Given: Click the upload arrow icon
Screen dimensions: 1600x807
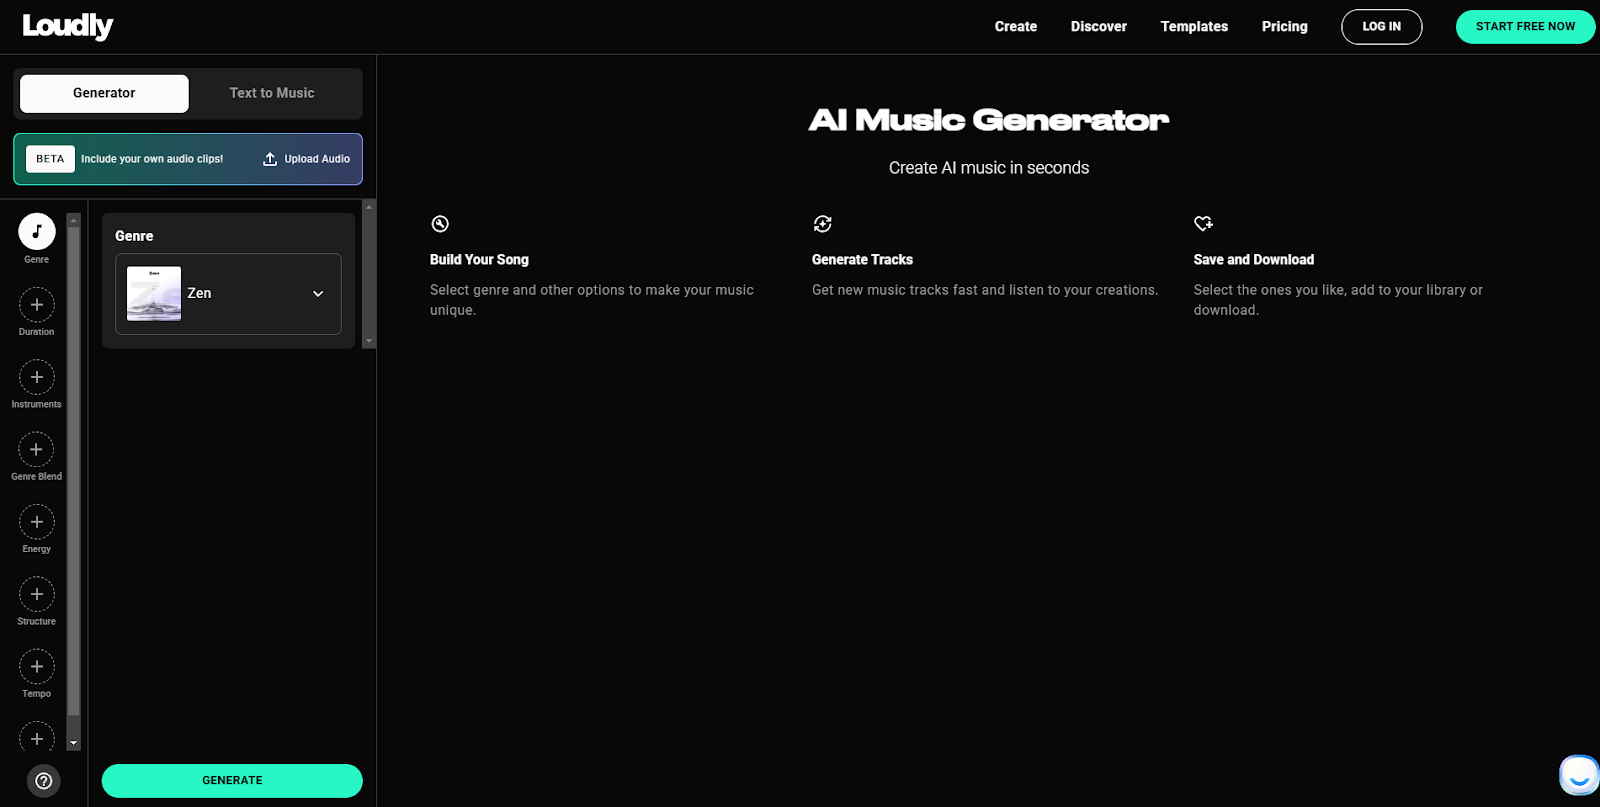Looking at the screenshot, I should coord(270,159).
